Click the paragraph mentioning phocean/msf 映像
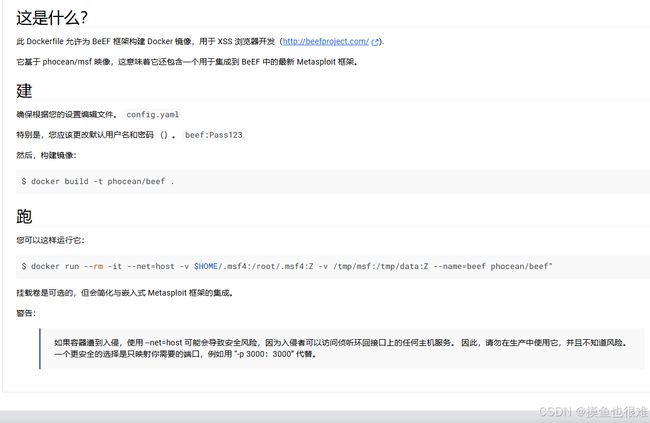 [187, 62]
